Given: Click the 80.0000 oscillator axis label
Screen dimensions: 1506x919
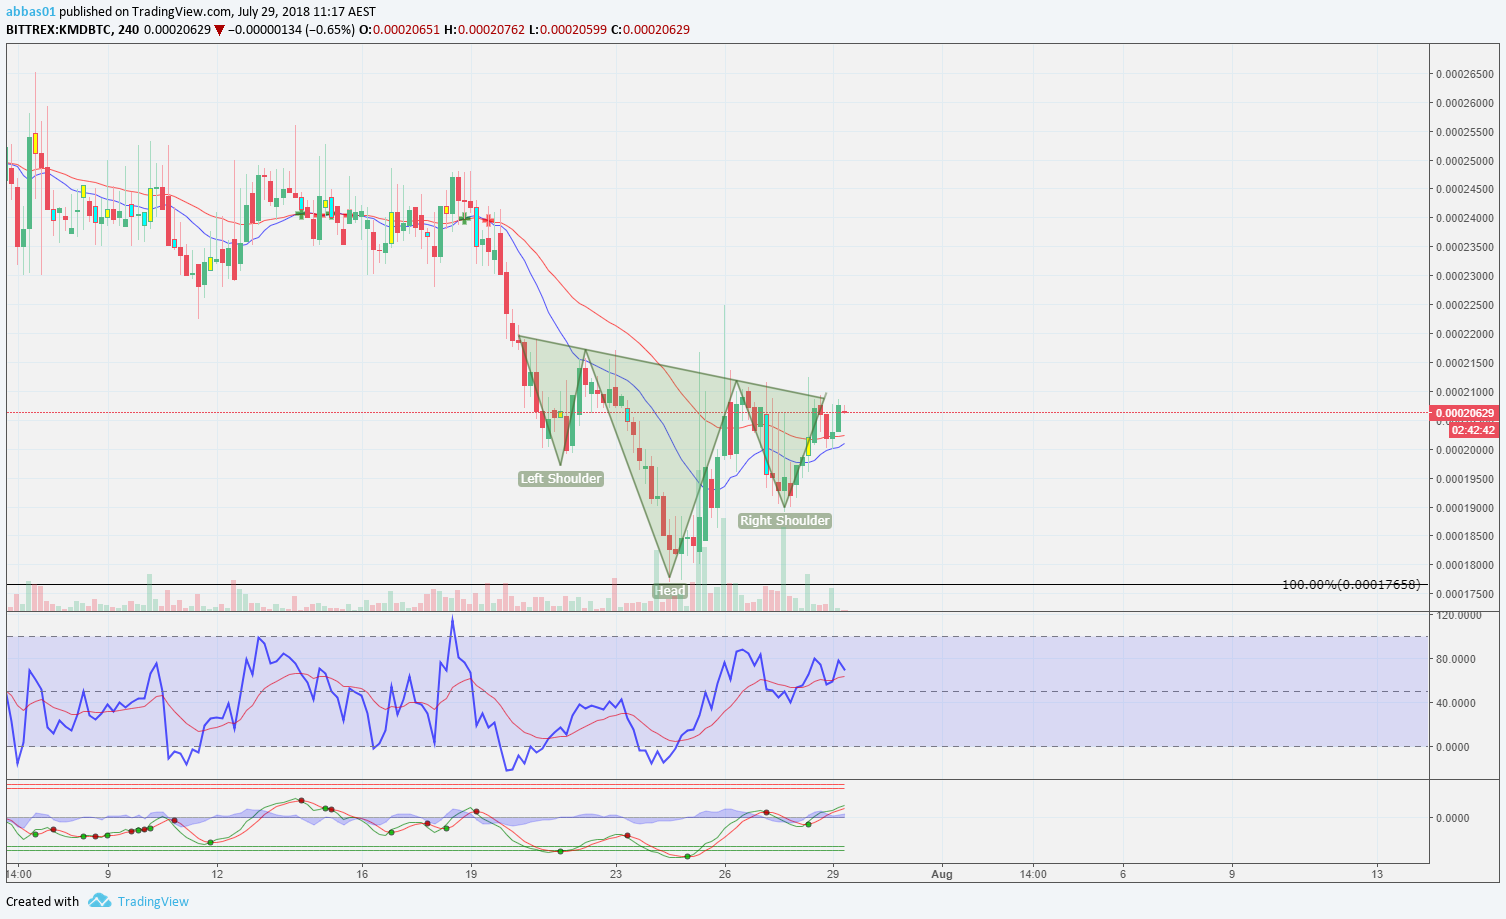Looking at the screenshot, I should (1456, 659).
